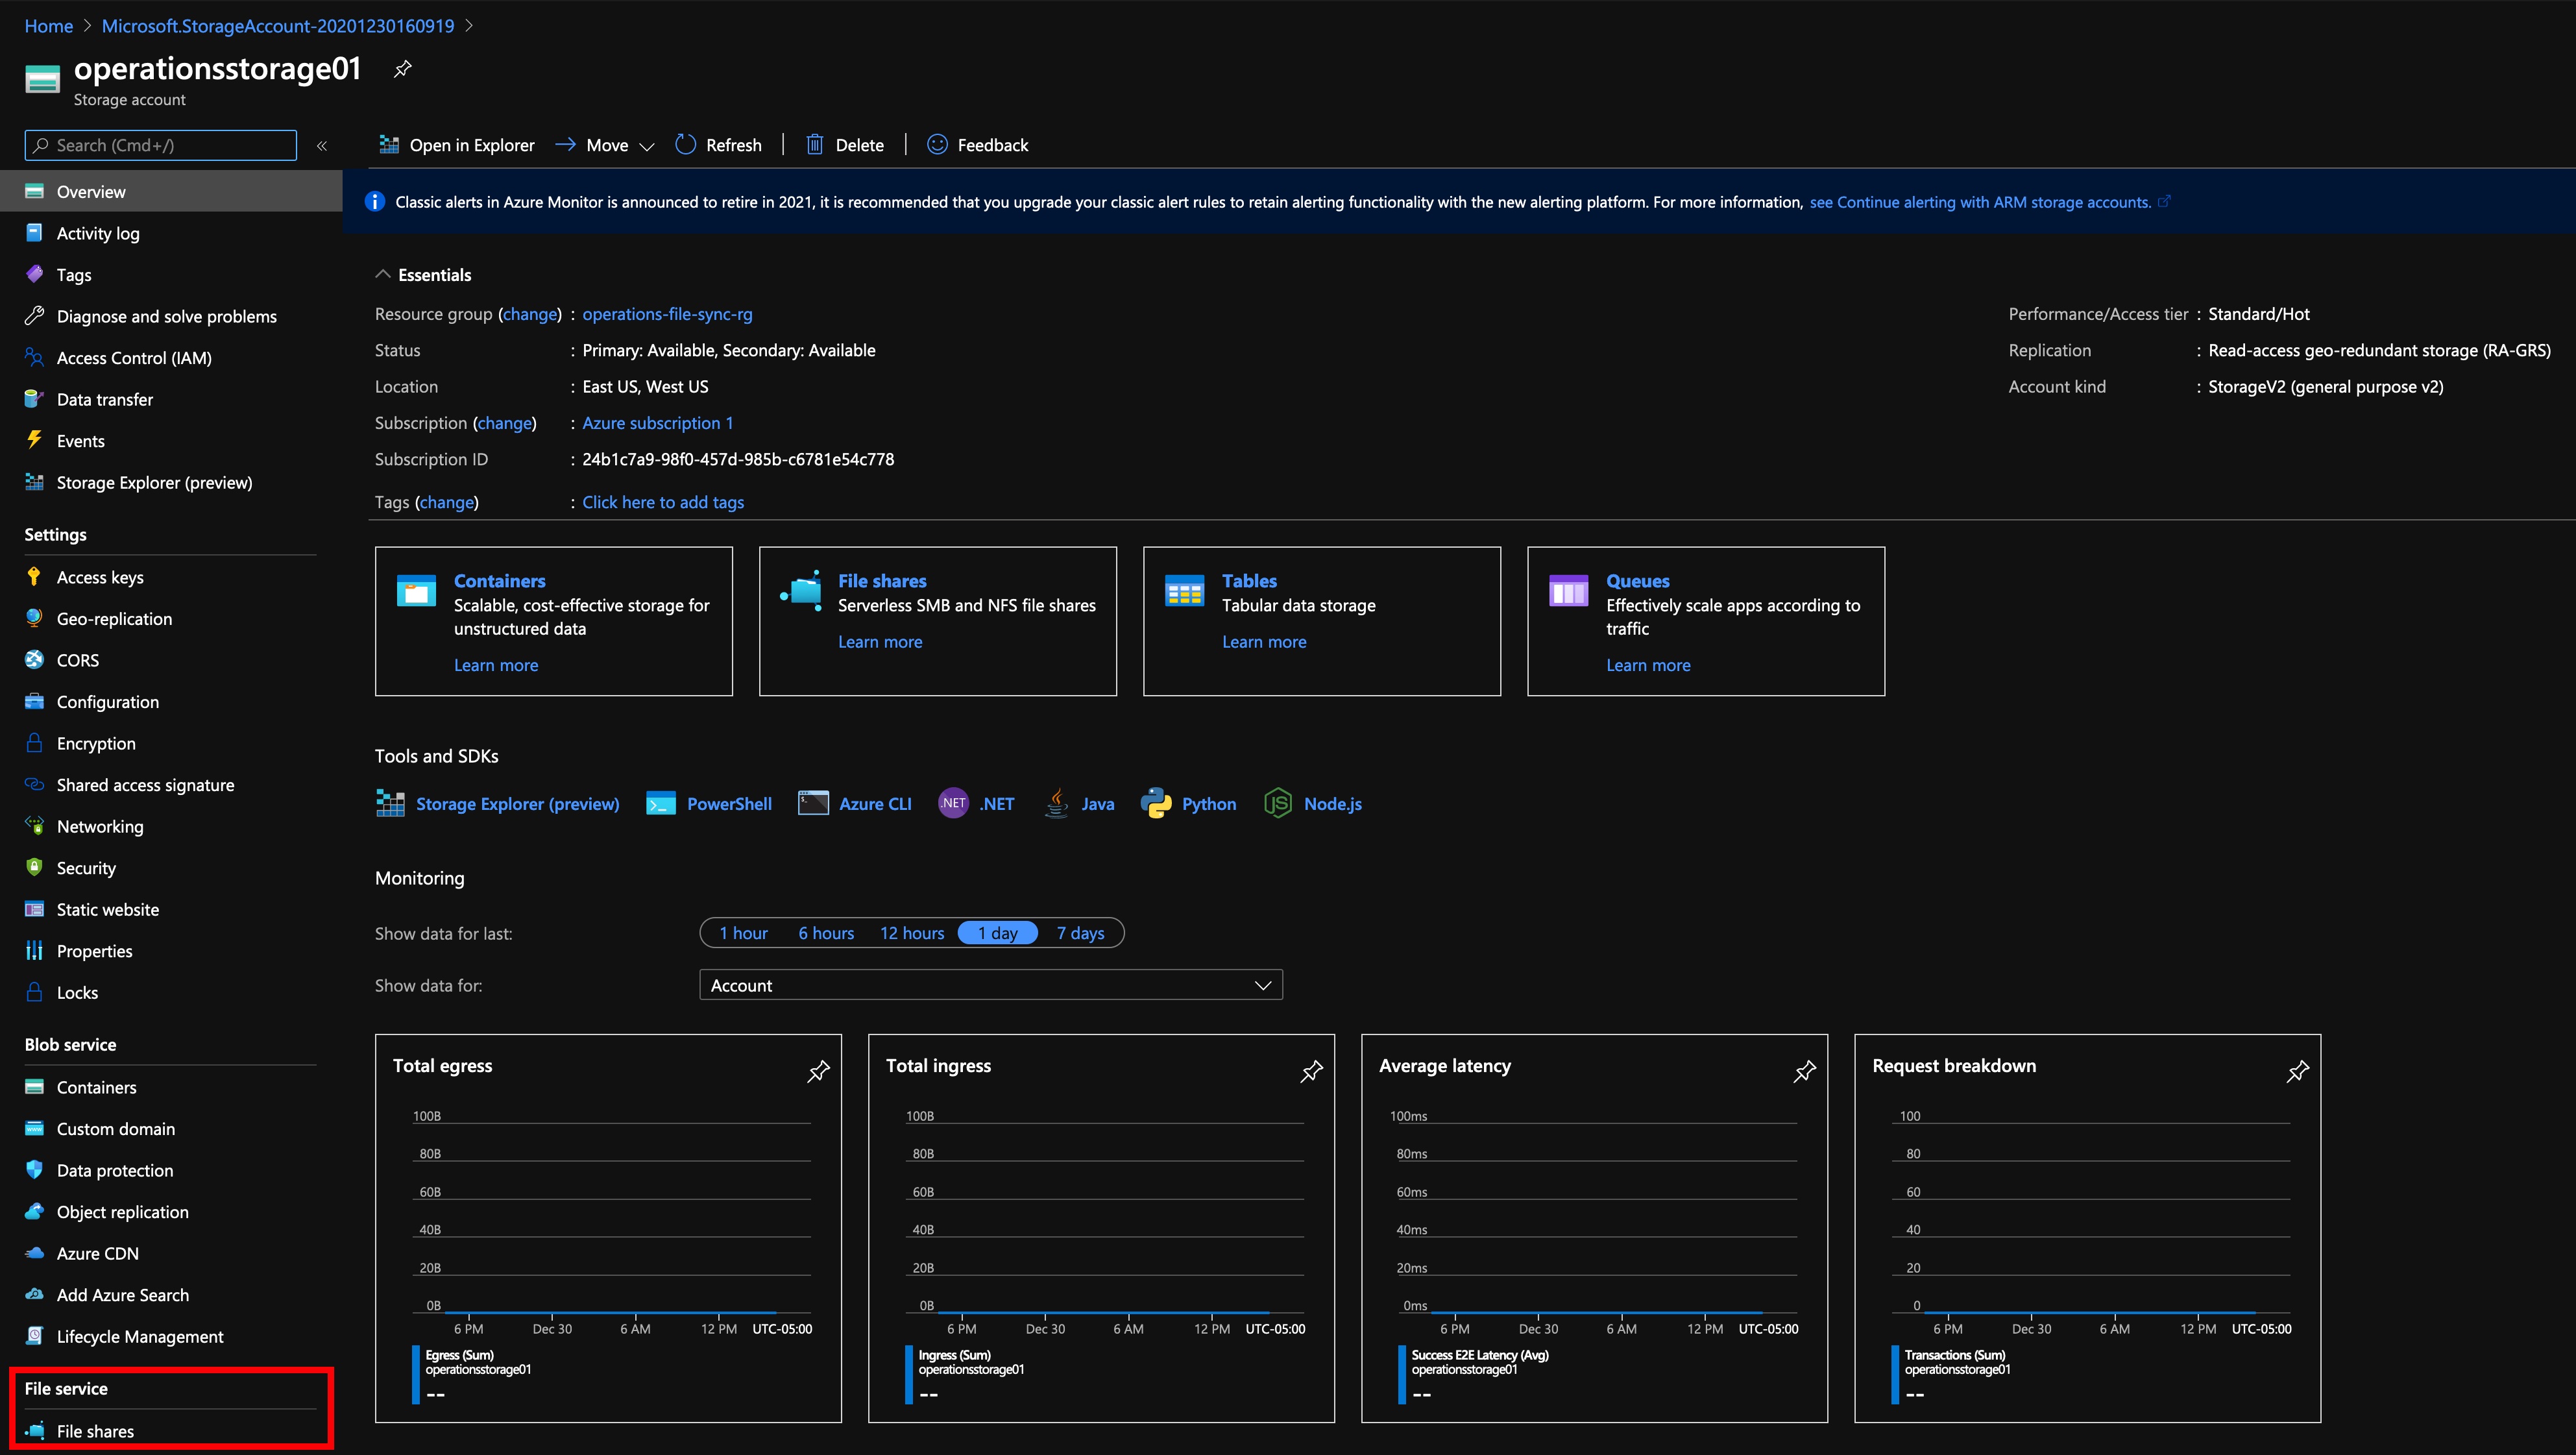The image size is (2576, 1455).
Task: Click the Open in Explorer icon
Action: click(389, 145)
